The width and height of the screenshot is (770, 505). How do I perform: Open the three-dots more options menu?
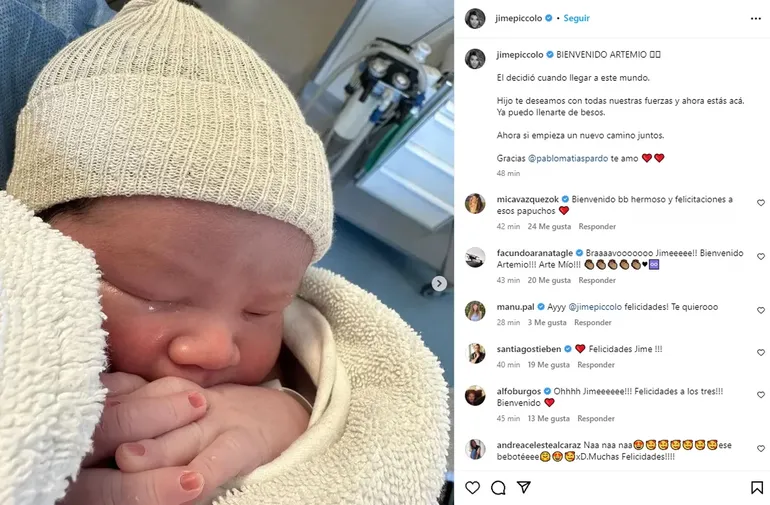click(756, 19)
